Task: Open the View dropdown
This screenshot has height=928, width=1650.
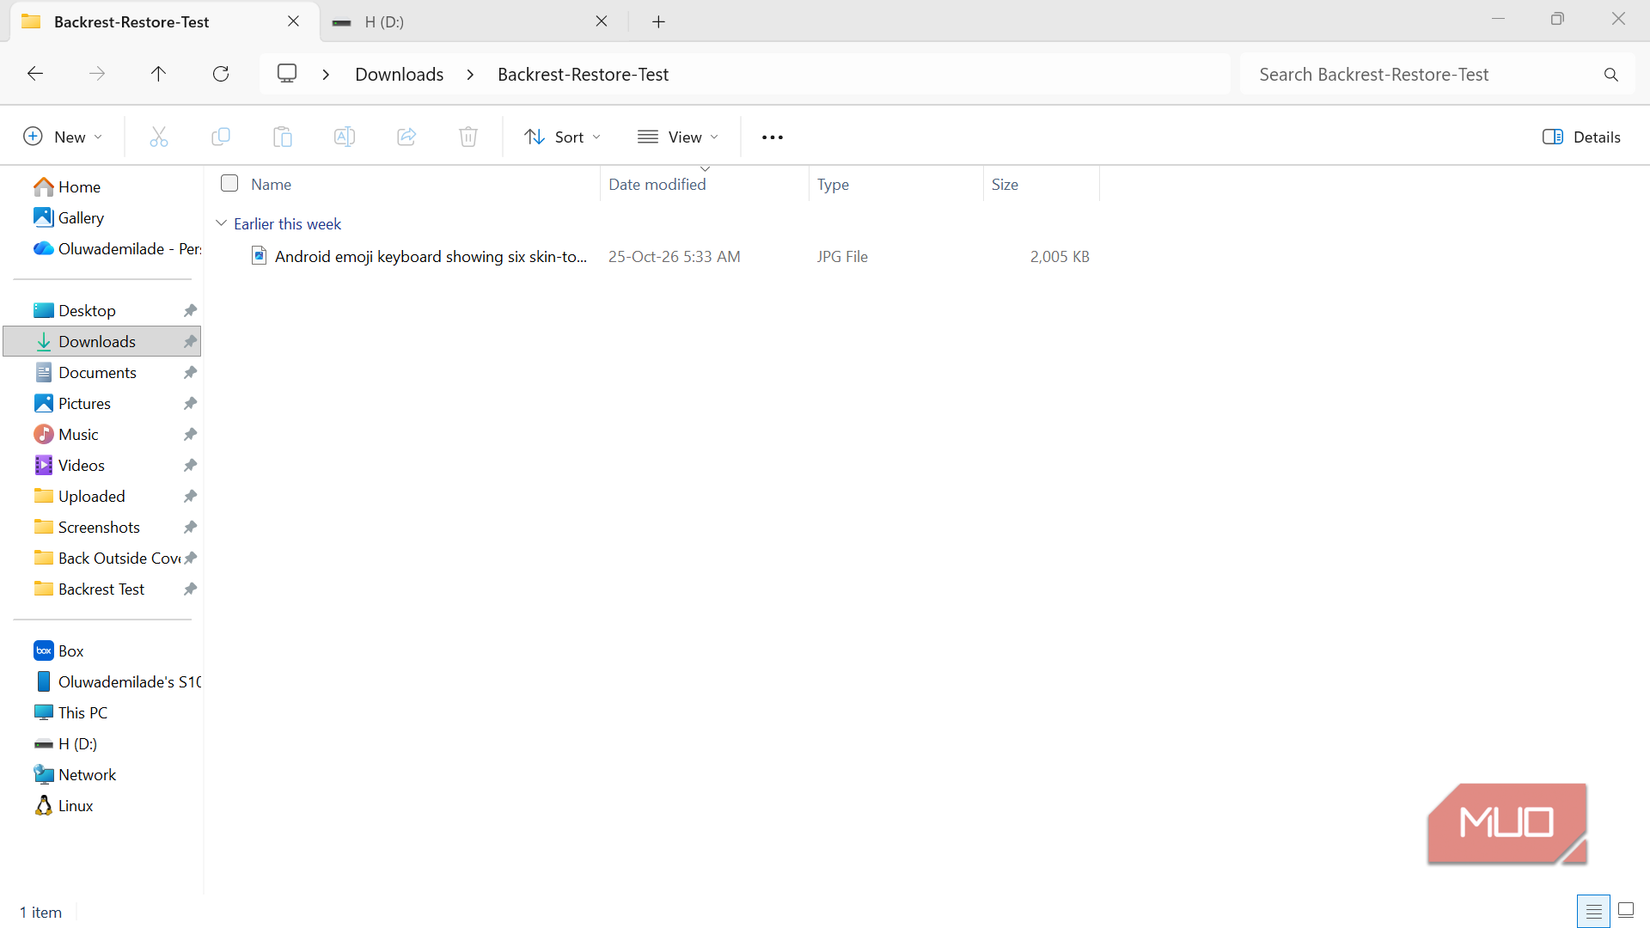Action: [x=678, y=137]
